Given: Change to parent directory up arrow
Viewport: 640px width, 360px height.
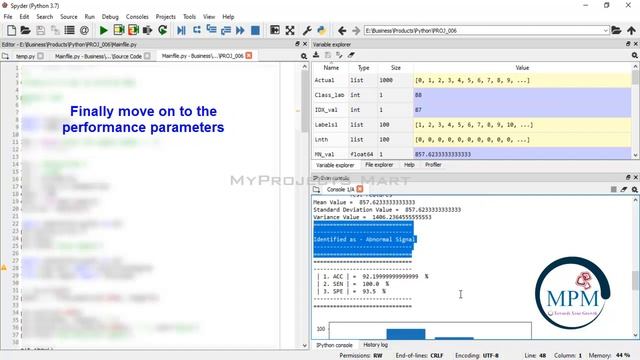Looking at the screenshot, I should [631, 30].
